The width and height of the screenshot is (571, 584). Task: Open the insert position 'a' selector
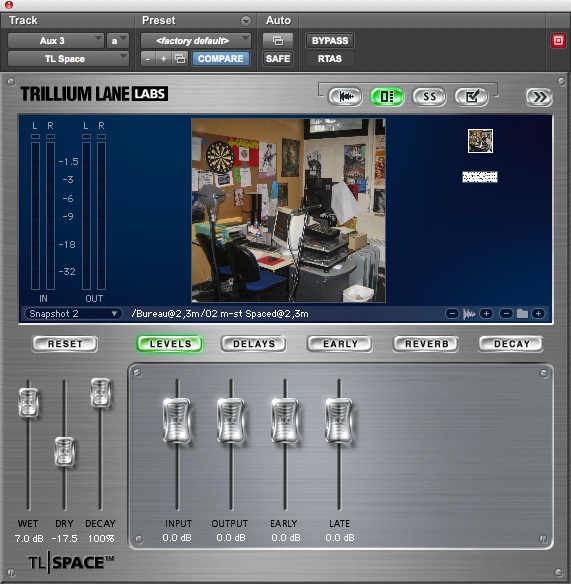pyautogui.click(x=118, y=40)
